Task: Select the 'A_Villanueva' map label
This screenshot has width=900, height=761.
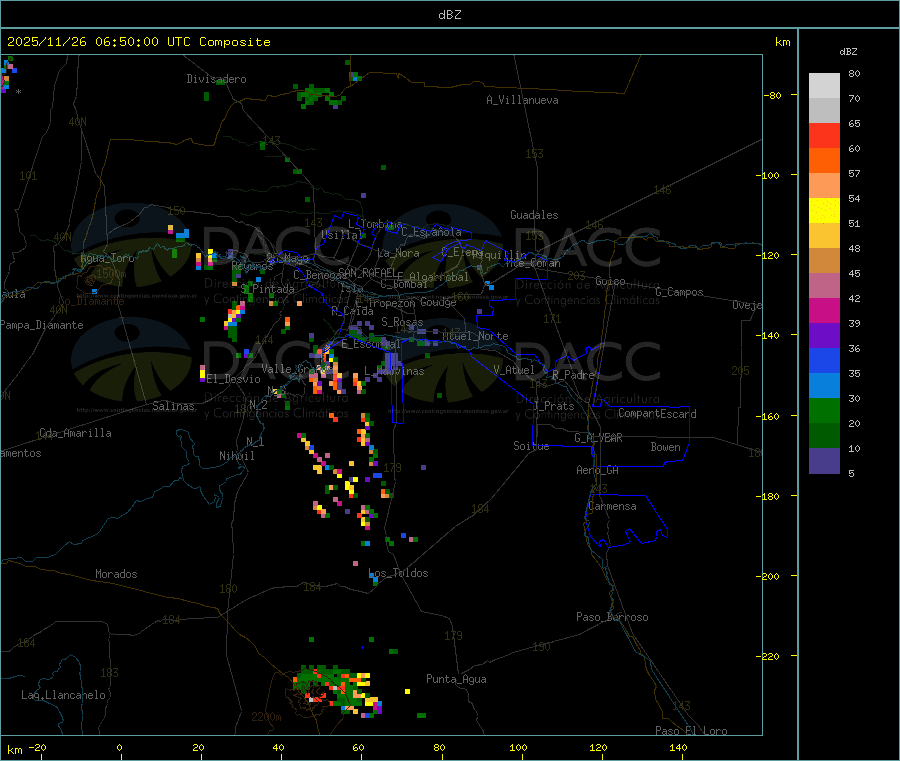Action: pos(522,100)
